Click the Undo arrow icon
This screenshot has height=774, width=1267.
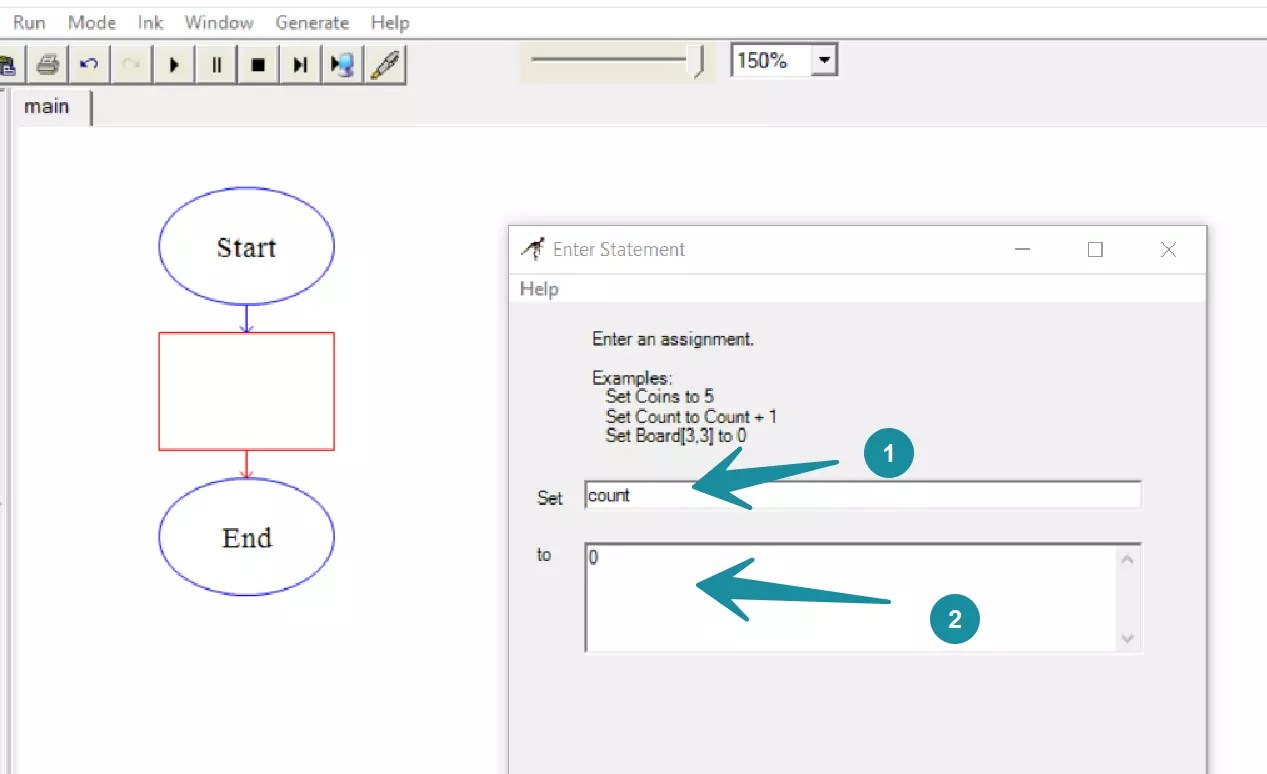89,64
